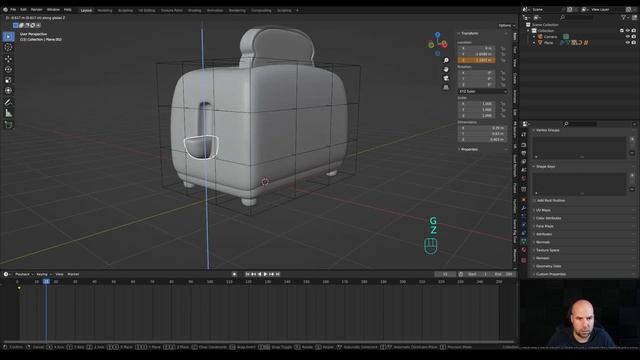The image size is (640, 360).
Task: Switch perspective/orthographic view grid icon
Action: click(x=446, y=87)
